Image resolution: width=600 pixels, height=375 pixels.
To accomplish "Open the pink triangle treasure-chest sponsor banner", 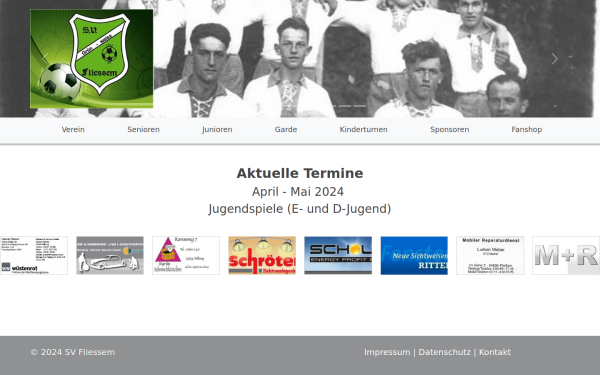I will coord(186,255).
